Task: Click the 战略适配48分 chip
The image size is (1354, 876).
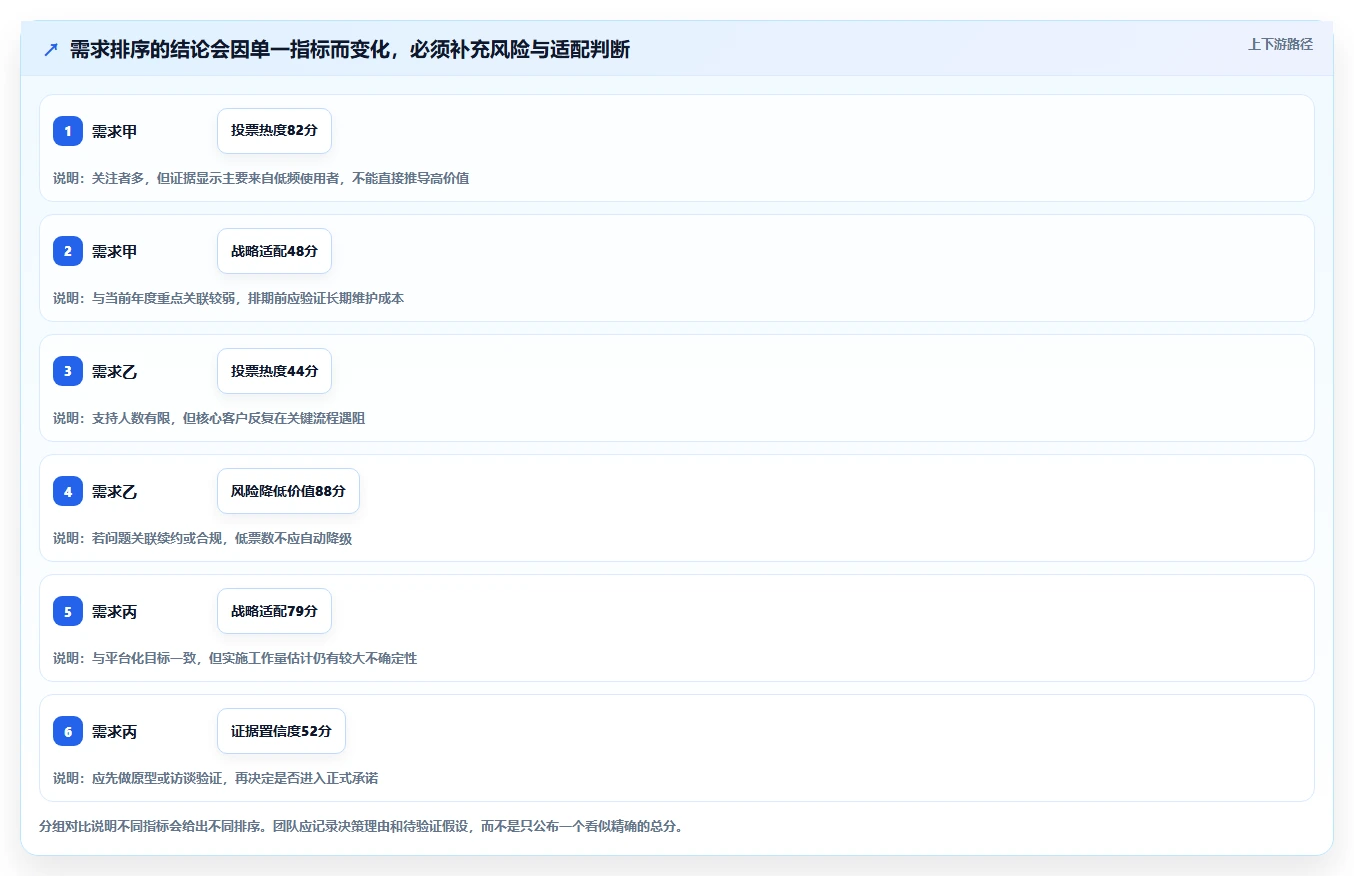Action: [x=274, y=251]
